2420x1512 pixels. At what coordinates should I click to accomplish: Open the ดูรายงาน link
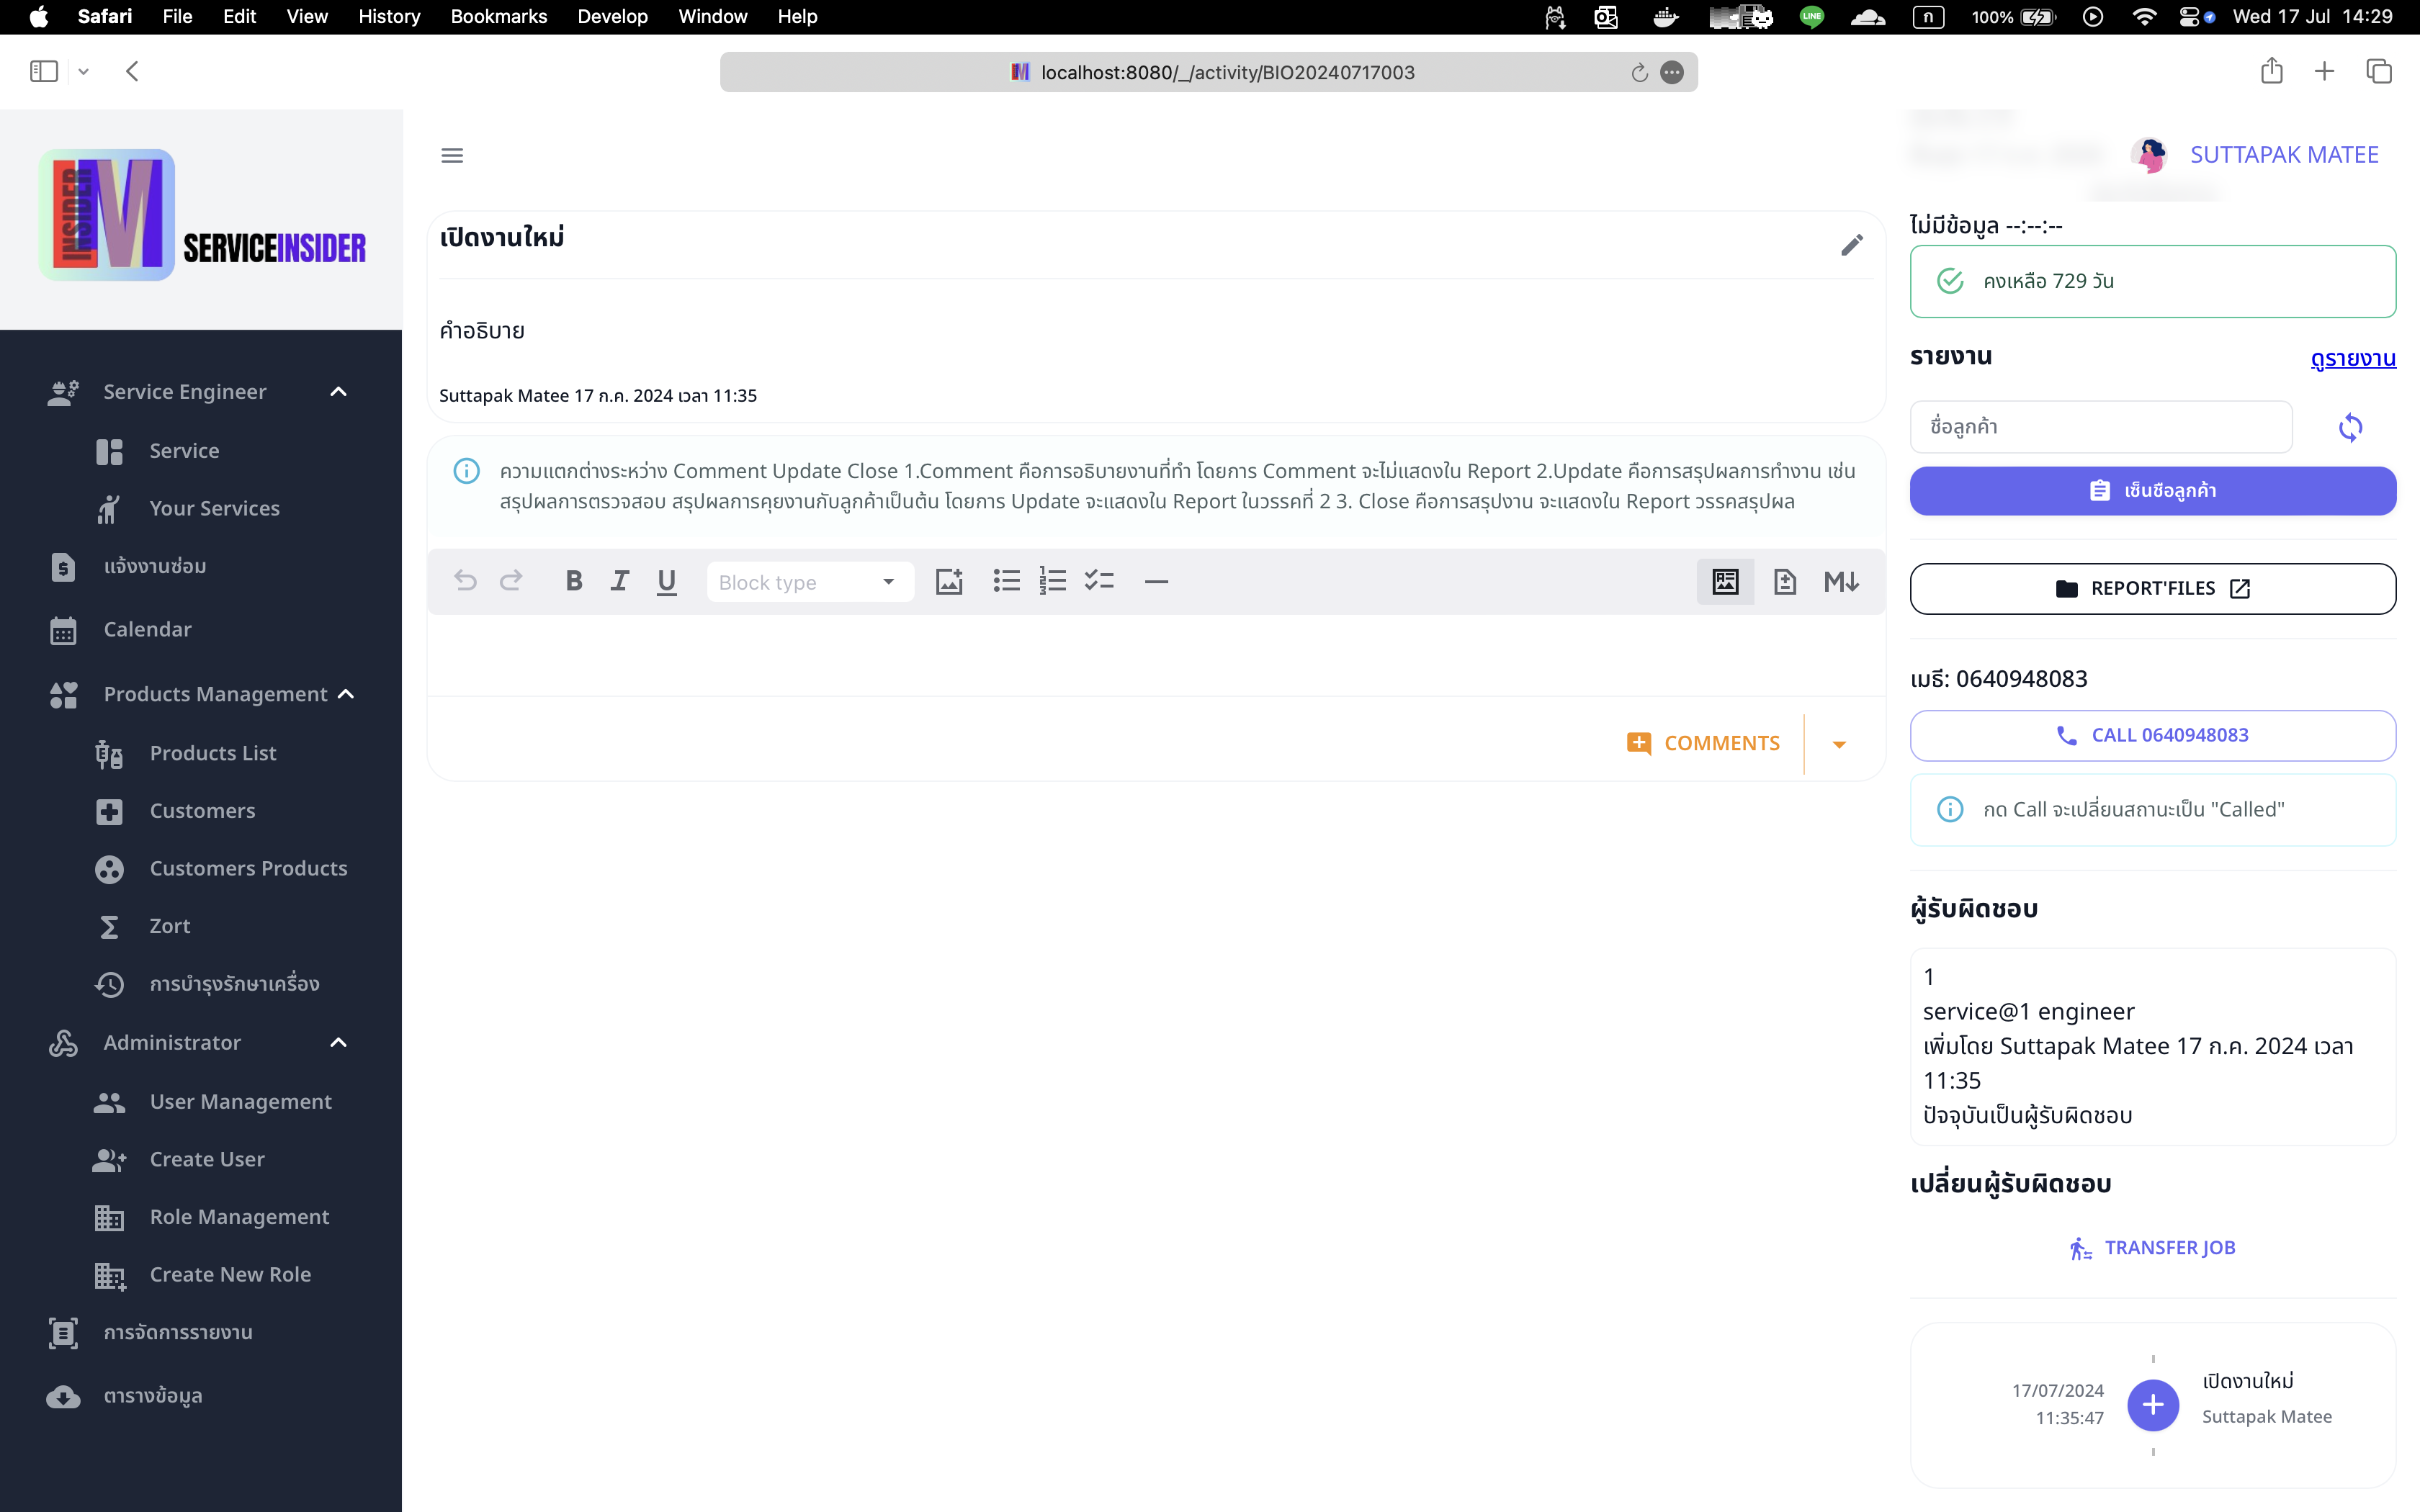click(2352, 358)
